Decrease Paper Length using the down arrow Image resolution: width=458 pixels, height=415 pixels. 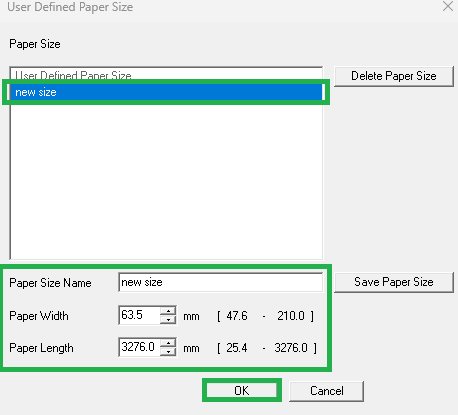[x=168, y=352]
